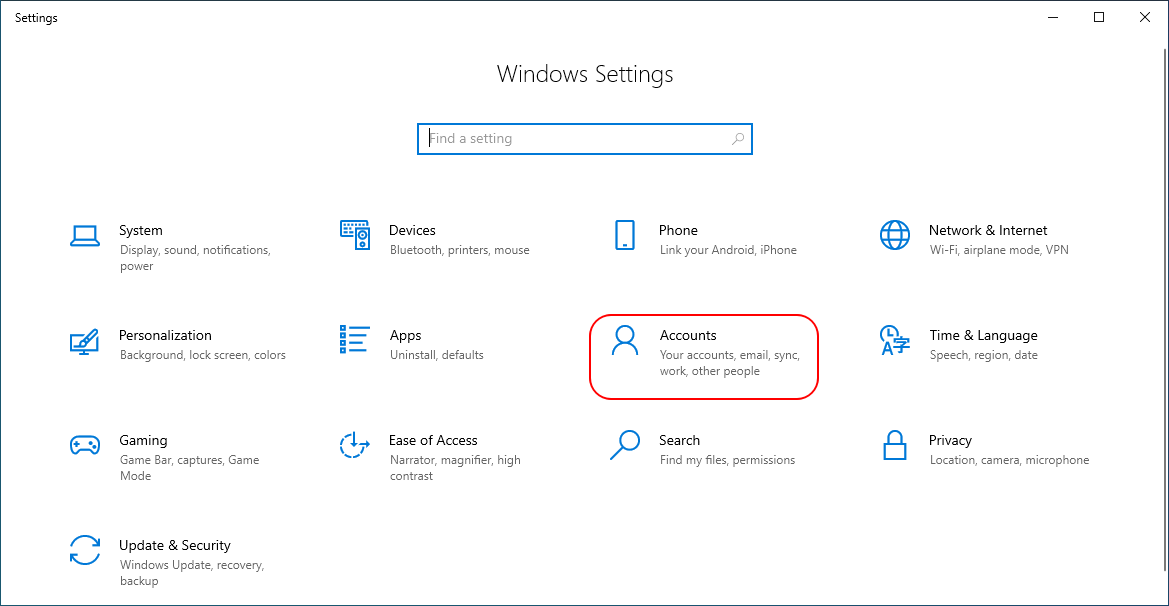The width and height of the screenshot is (1169, 606).
Task: Open the Update & Security arrows icon
Action: (85, 551)
